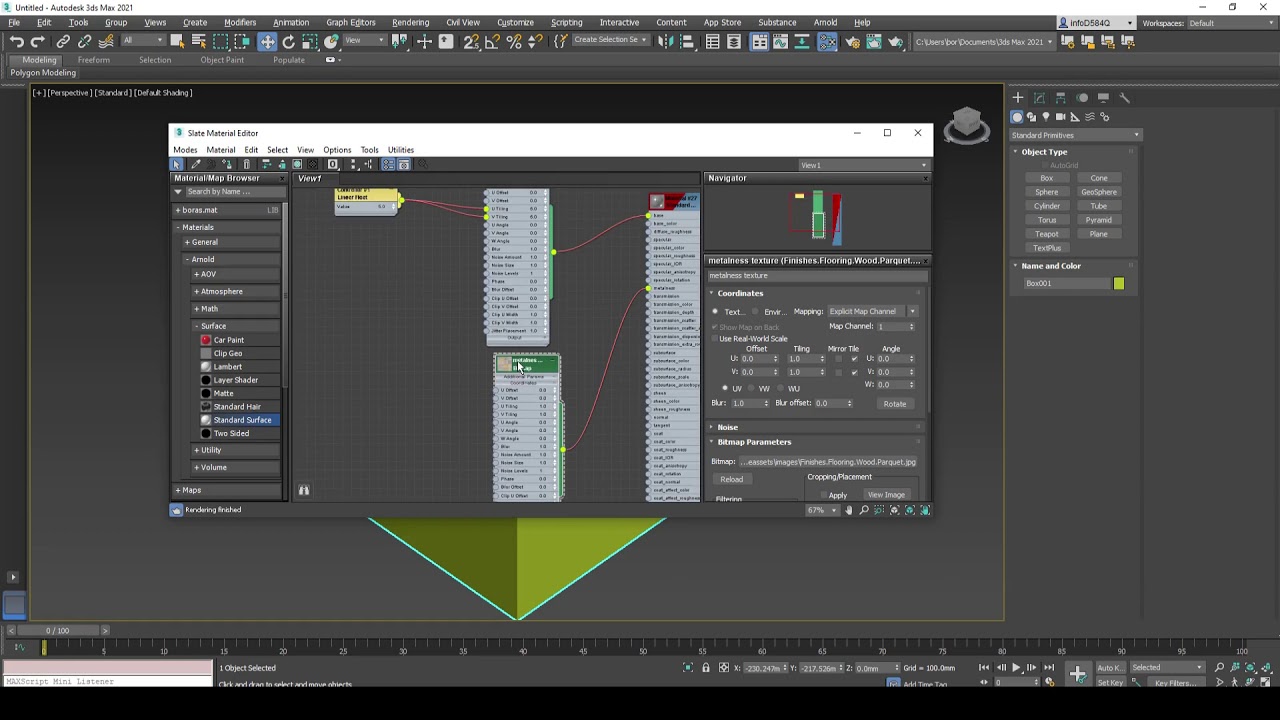
Task: Click the Box001 object color swatch
Action: click(x=1119, y=284)
